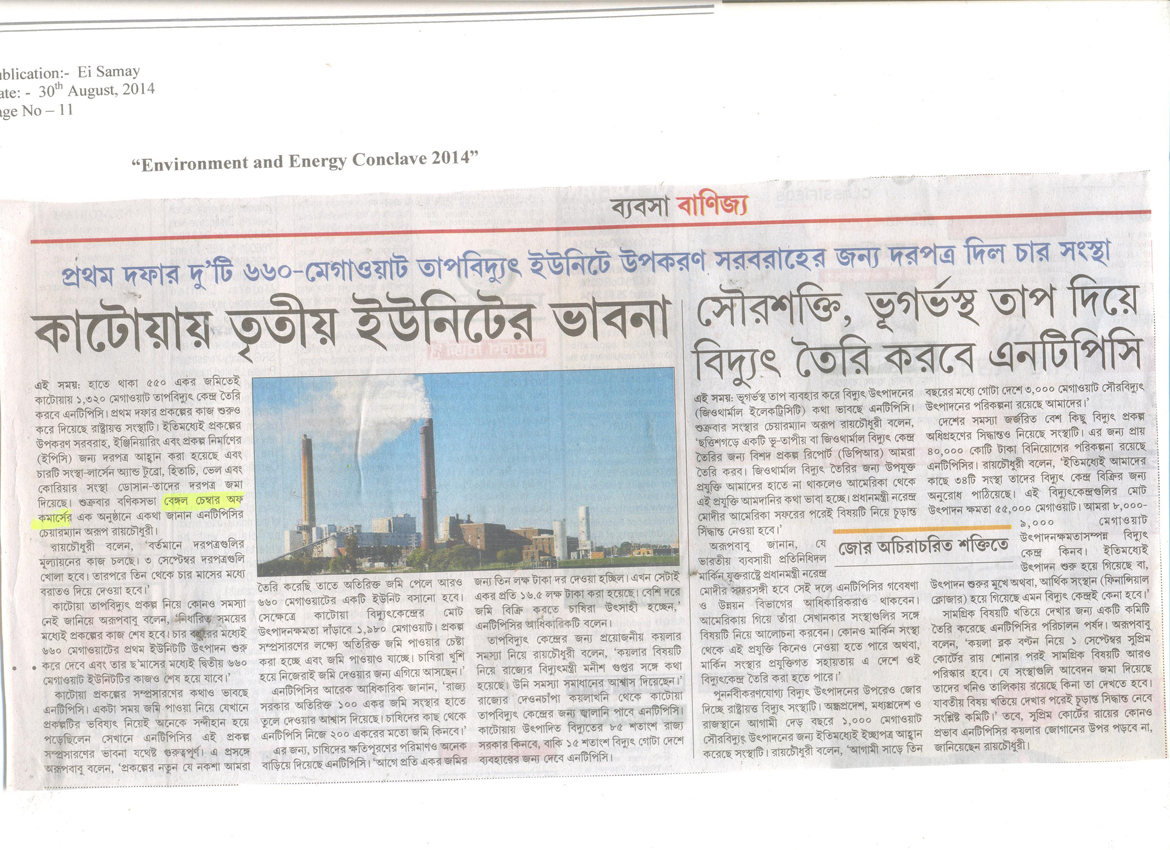The height and width of the screenshot is (850, 1170).
Task: Click the 'No – 11' page number line
Action: point(48,110)
